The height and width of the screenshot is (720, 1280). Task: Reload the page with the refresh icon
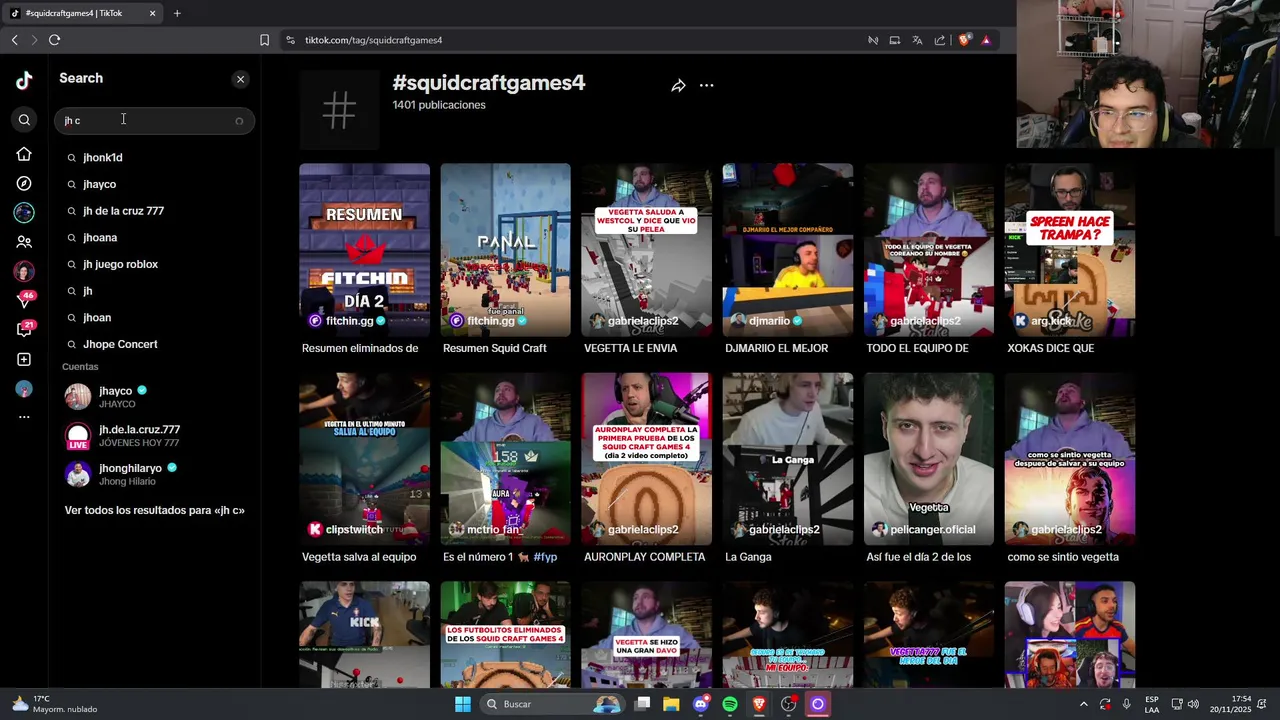click(x=54, y=40)
